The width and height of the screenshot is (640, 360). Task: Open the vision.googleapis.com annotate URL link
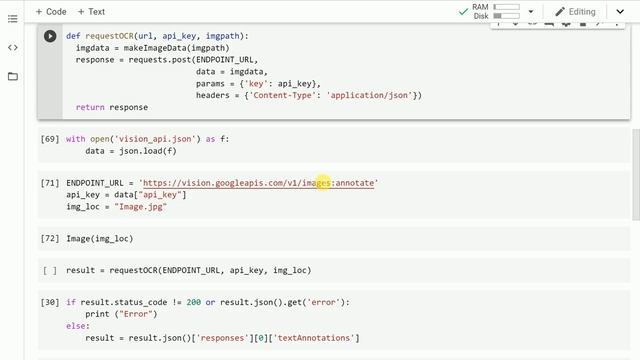tap(258, 183)
